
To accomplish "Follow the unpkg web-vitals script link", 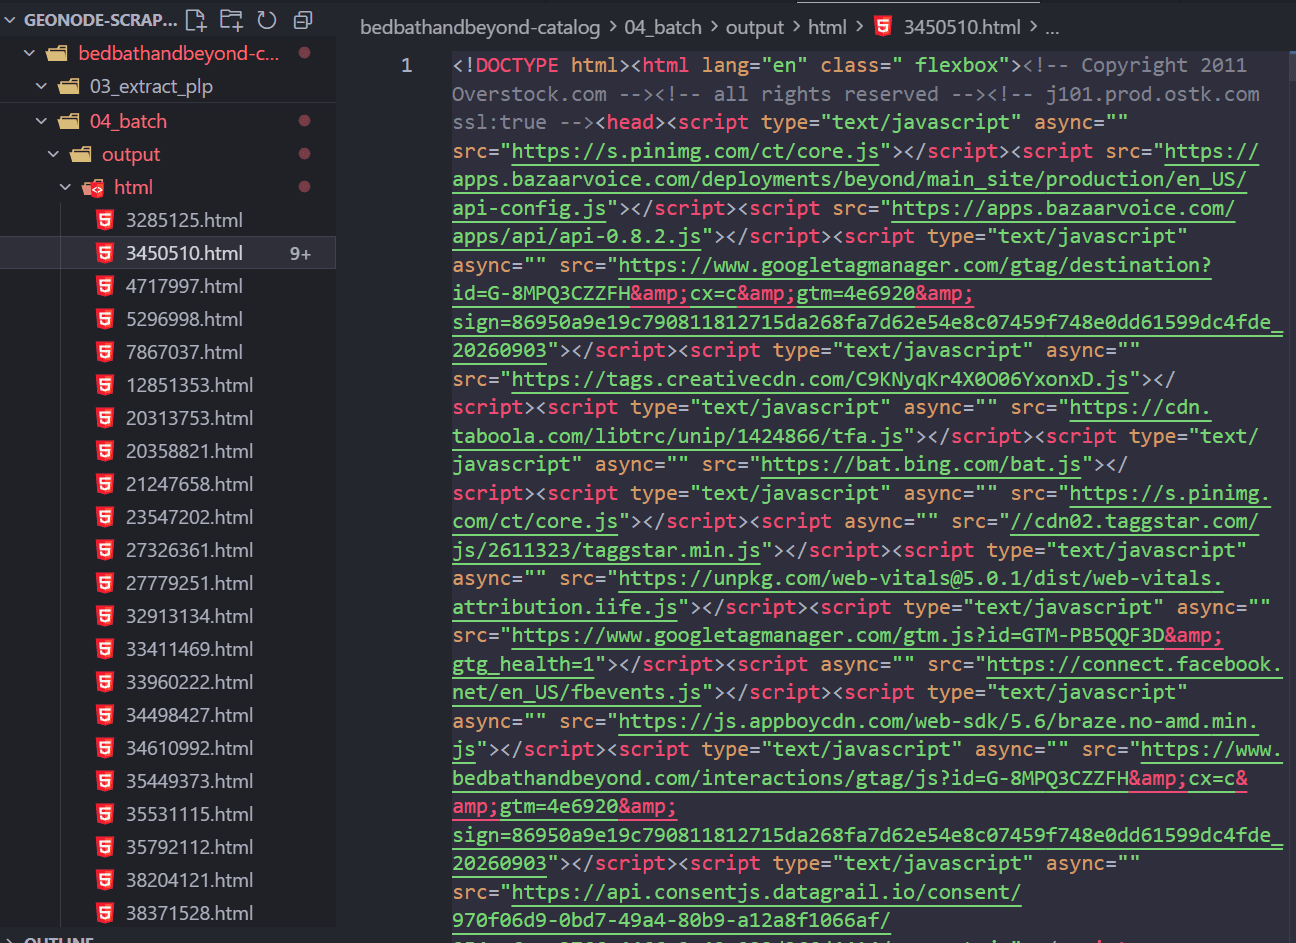I will pyautogui.click(x=920, y=578).
